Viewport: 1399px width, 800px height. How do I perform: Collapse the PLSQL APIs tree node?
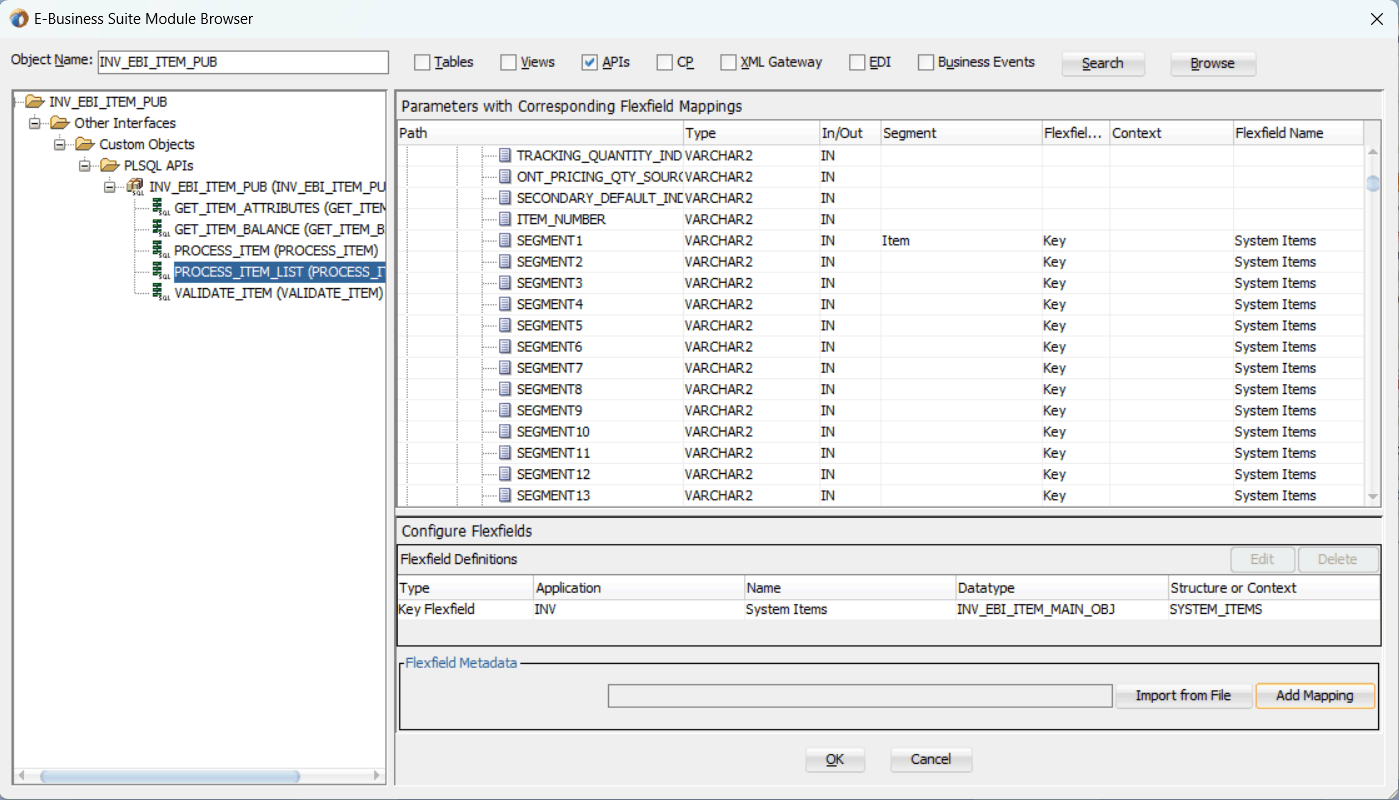[x=85, y=165]
